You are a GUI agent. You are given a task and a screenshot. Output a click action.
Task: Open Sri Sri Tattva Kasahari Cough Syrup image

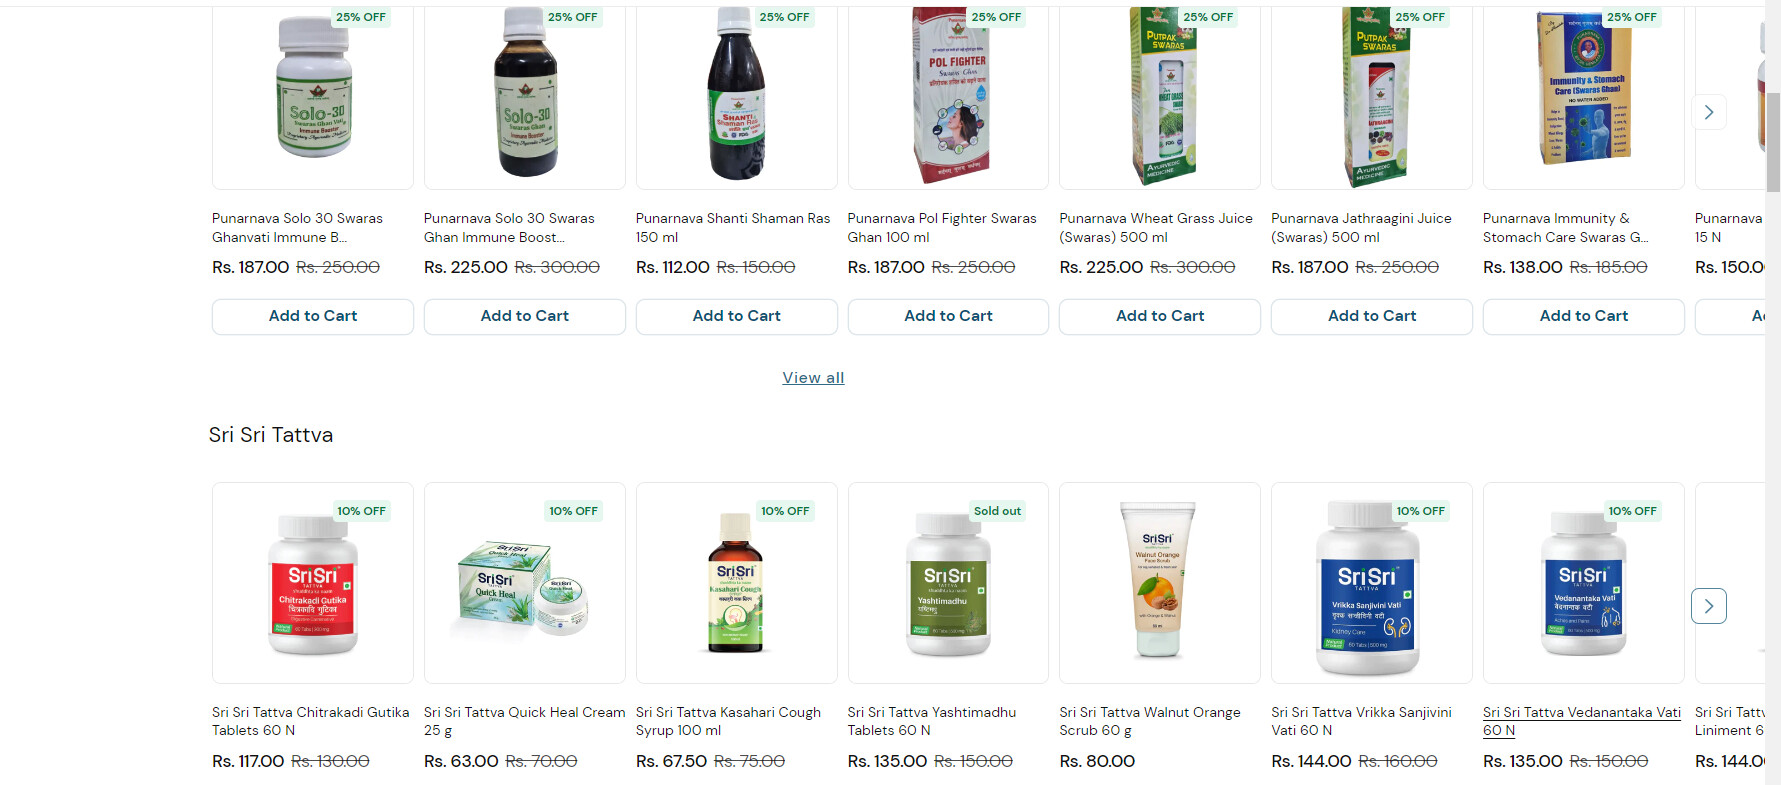737,583
